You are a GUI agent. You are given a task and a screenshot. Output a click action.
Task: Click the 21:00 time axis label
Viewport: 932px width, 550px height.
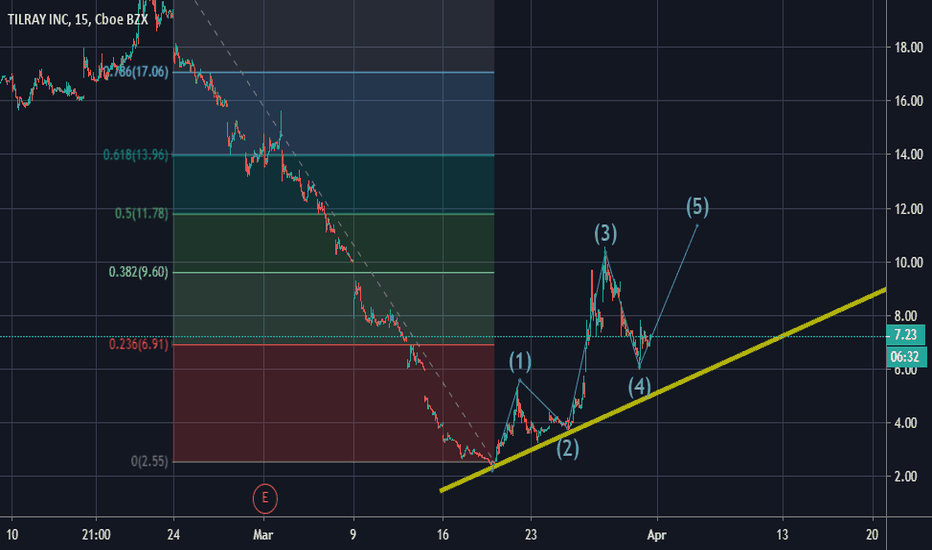point(96,535)
